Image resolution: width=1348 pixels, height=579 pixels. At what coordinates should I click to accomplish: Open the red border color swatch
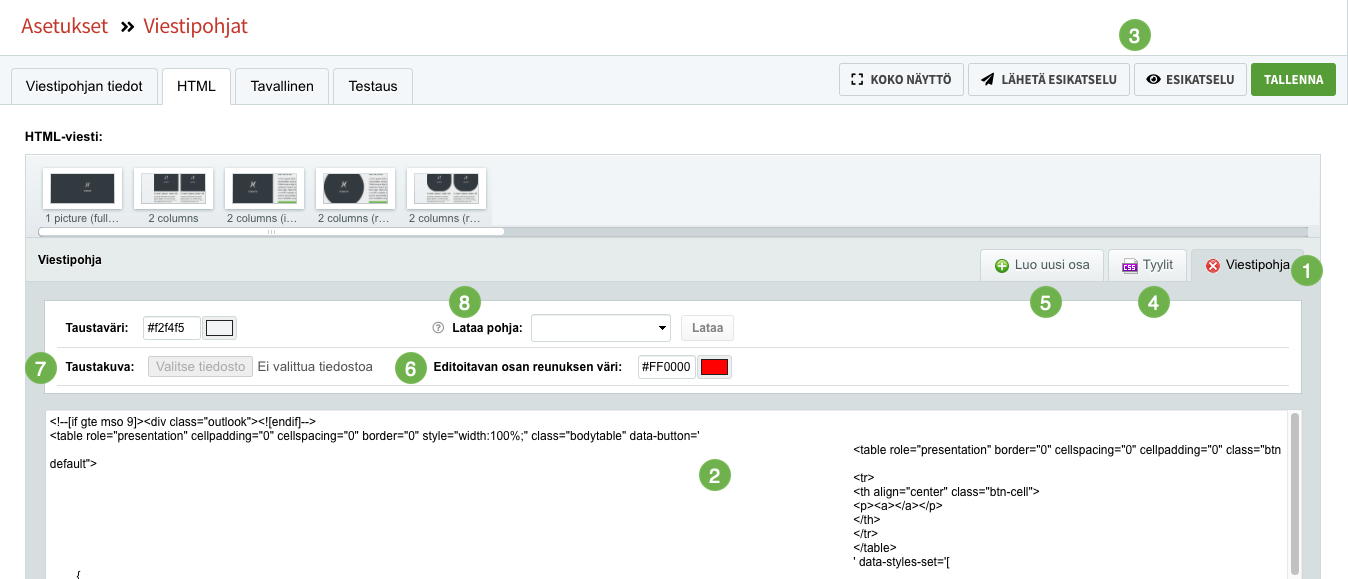[714, 367]
